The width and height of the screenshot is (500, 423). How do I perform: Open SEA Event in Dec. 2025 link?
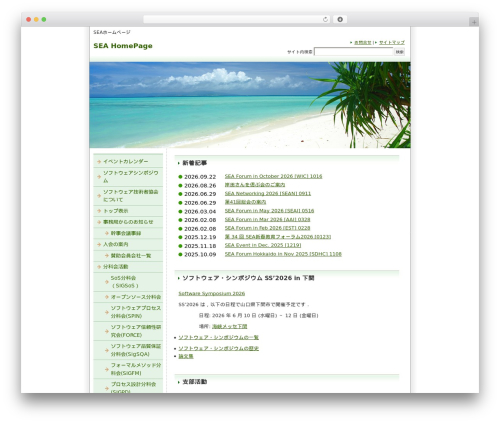coord(263,245)
